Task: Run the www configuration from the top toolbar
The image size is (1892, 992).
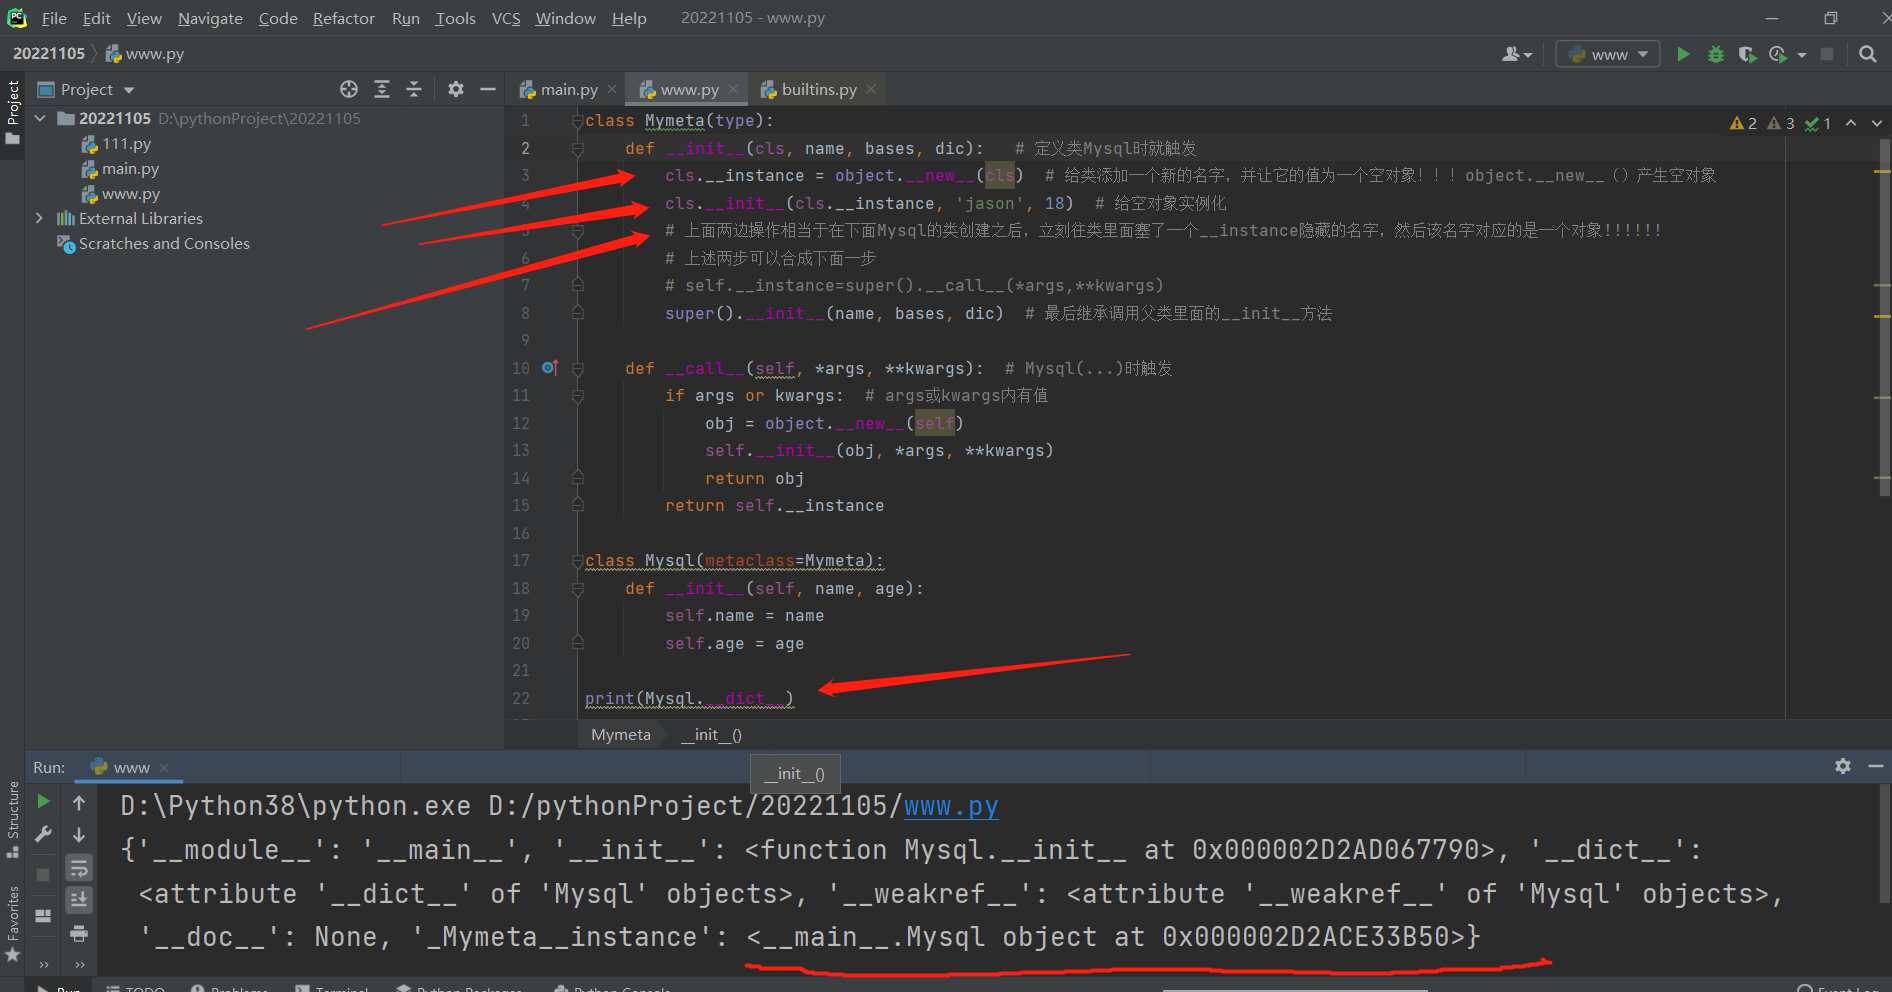Action: tap(1683, 54)
